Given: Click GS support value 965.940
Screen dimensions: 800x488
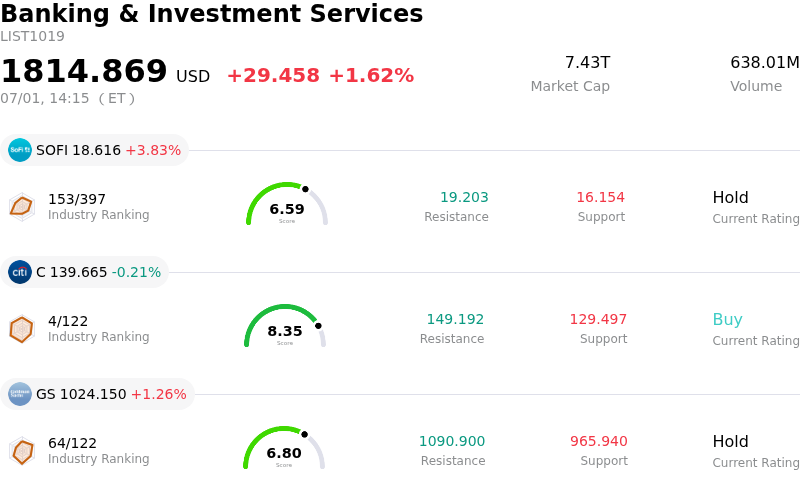Looking at the screenshot, I should coord(598,441).
